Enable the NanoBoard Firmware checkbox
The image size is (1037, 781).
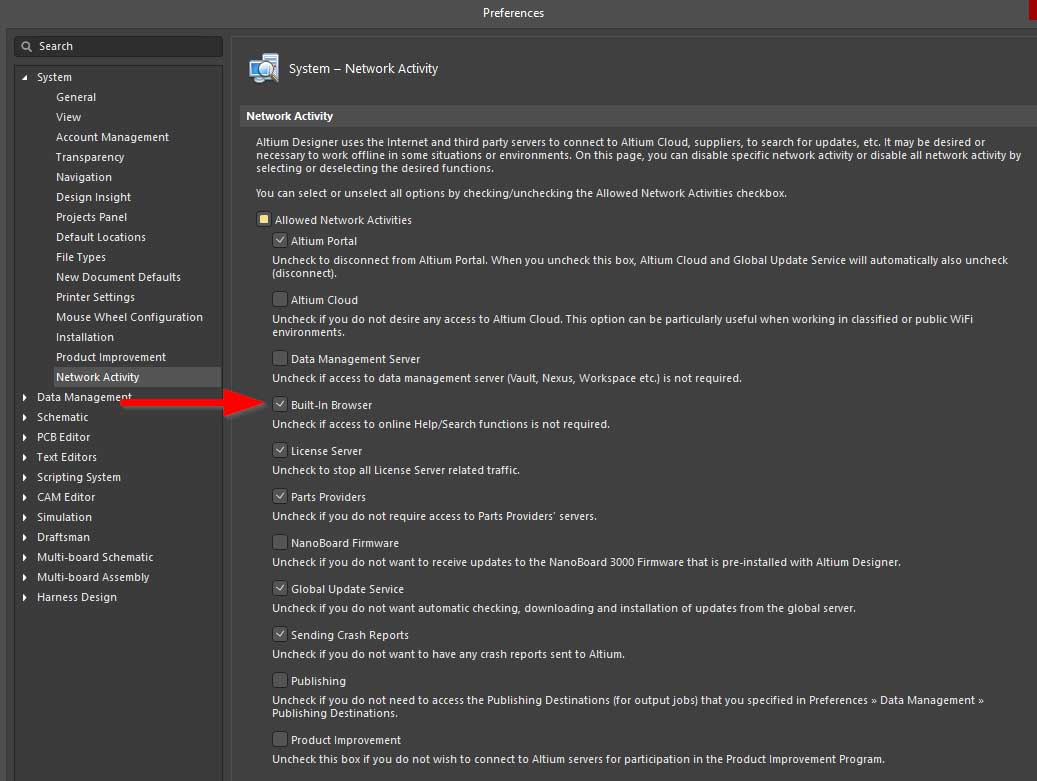(280, 543)
